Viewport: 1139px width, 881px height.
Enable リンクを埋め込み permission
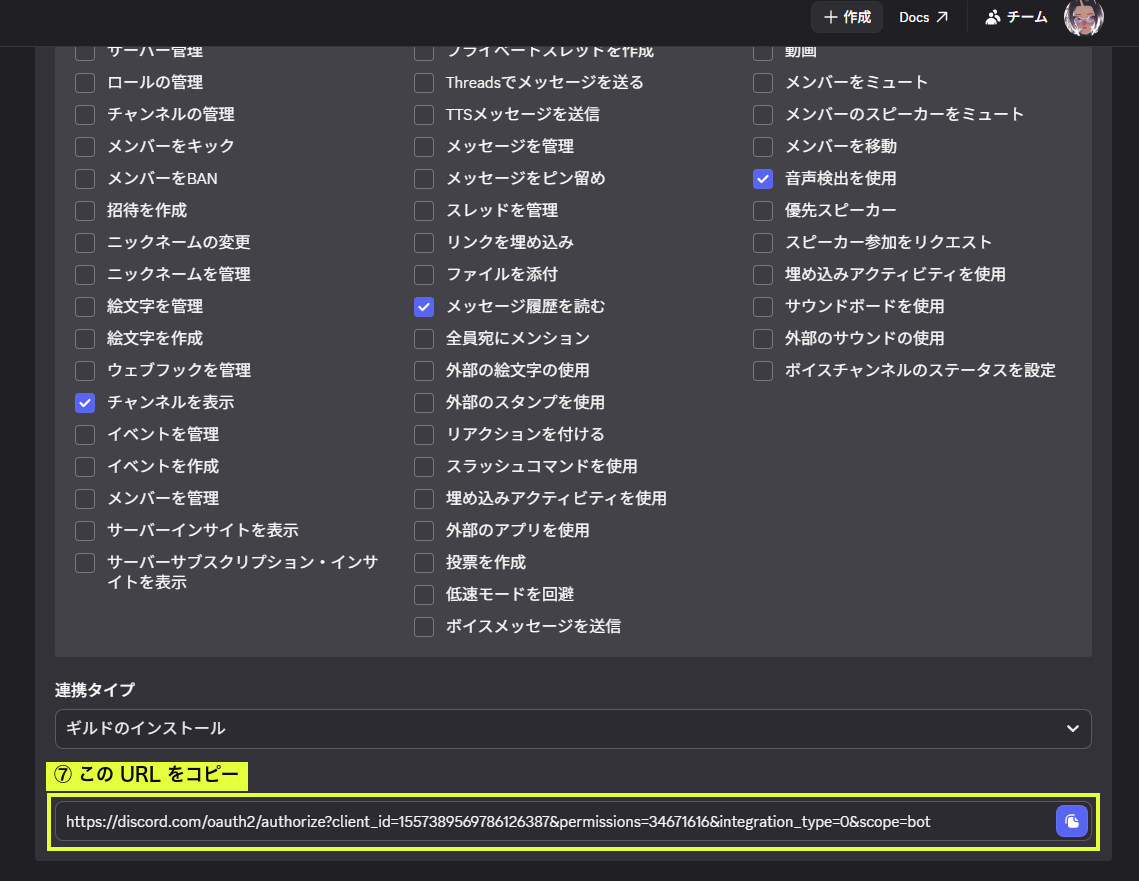[424, 243]
